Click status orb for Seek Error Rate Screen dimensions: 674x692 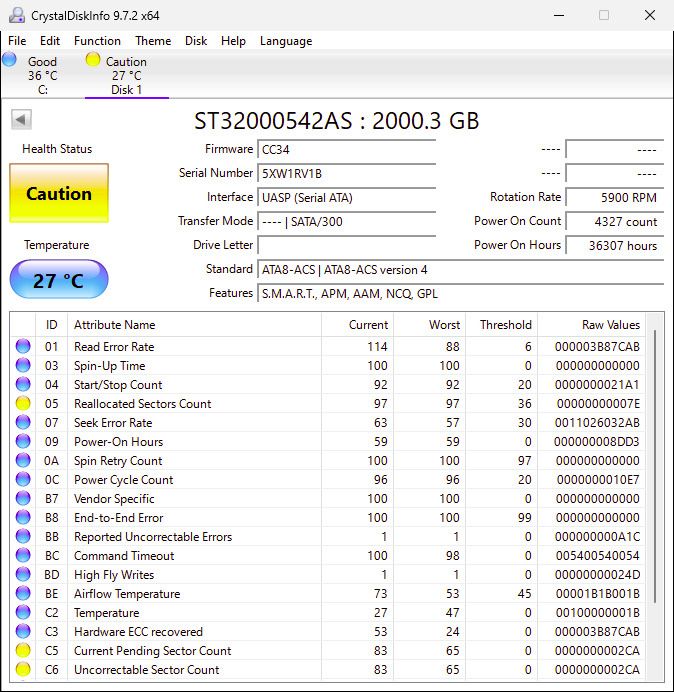[23, 422]
